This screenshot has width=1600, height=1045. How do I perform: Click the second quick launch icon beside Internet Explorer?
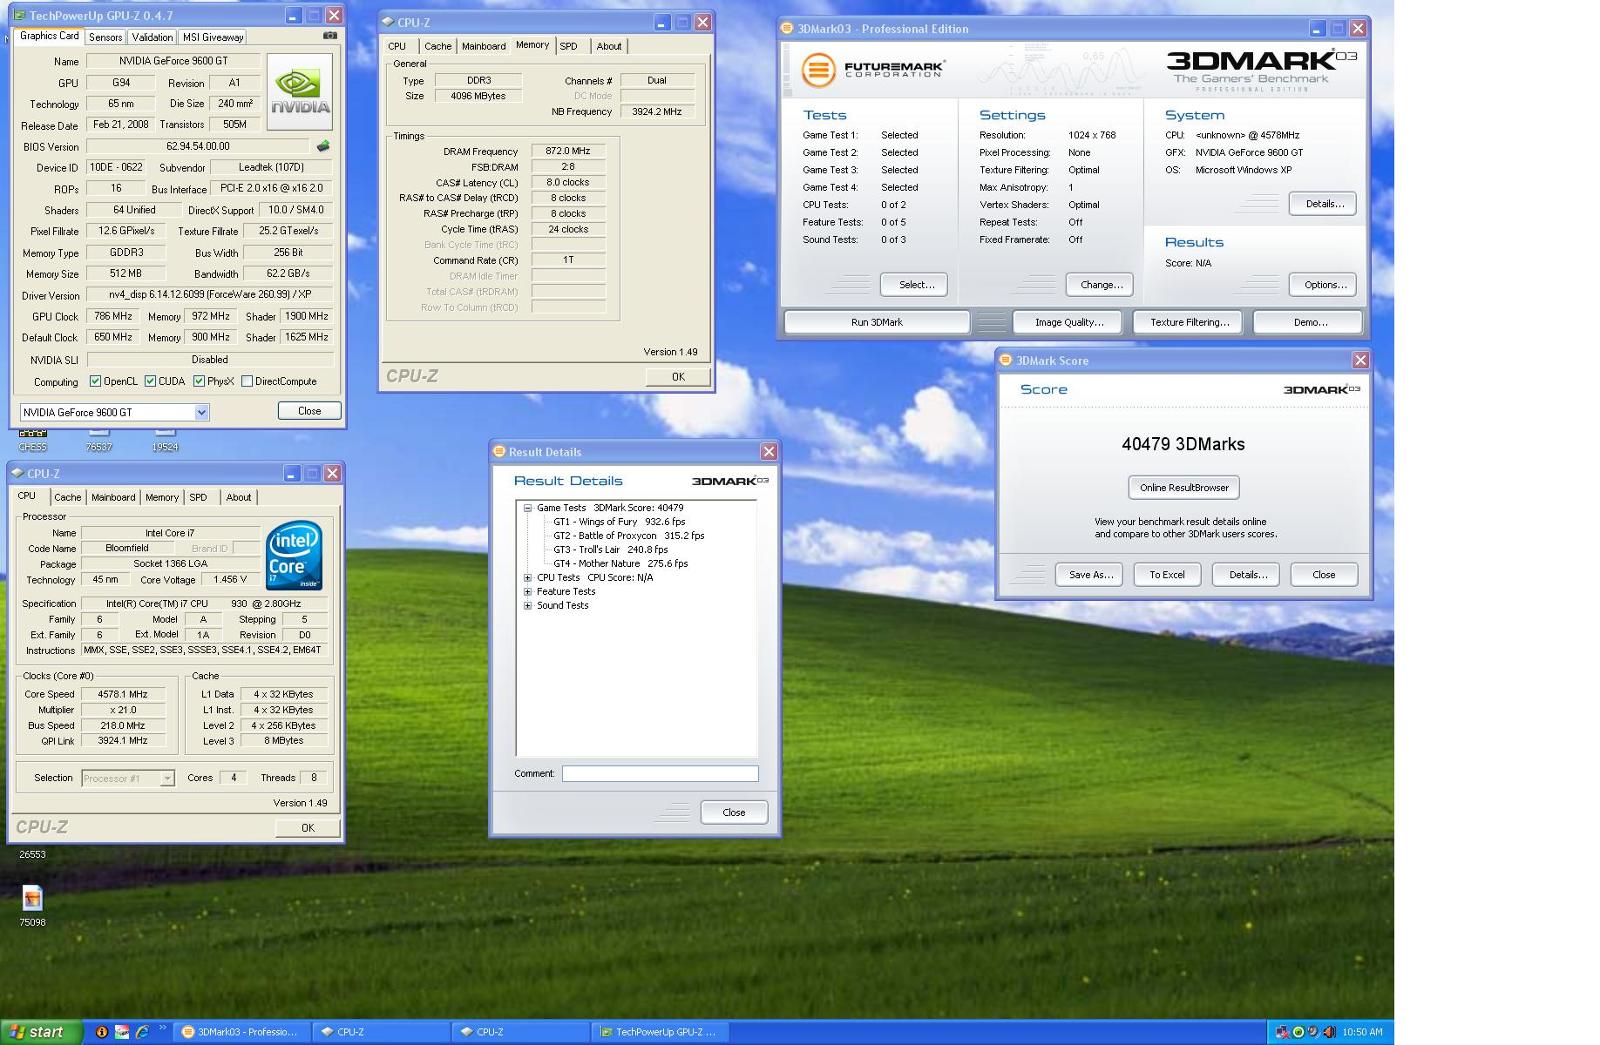coord(122,1032)
